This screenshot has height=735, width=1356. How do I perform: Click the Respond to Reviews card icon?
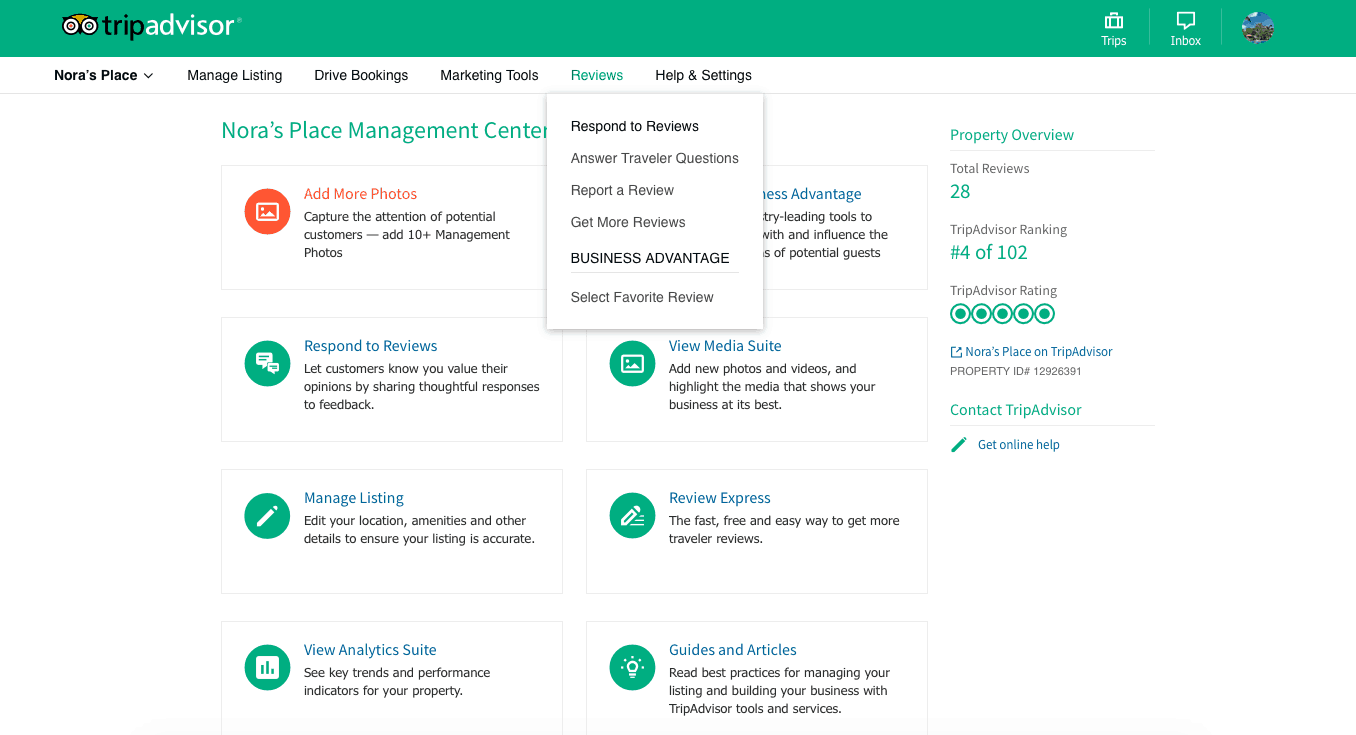coord(267,363)
